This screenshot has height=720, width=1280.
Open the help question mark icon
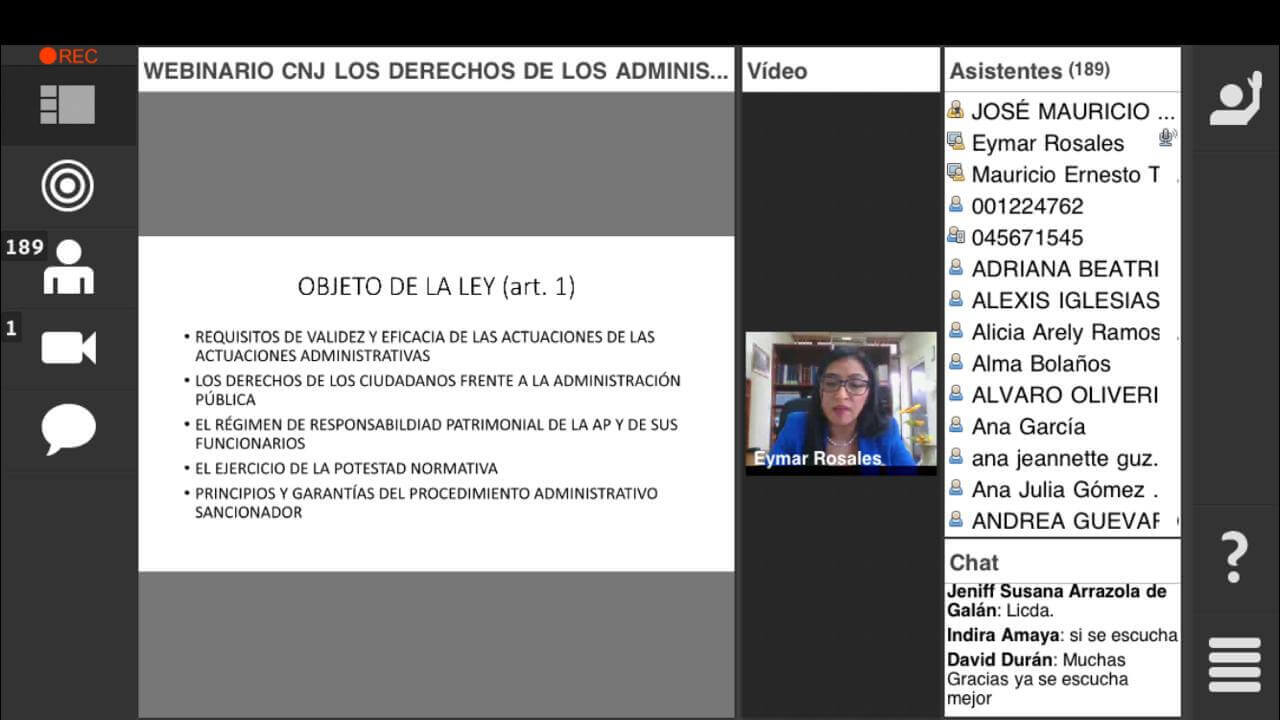pyautogui.click(x=1235, y=557)
